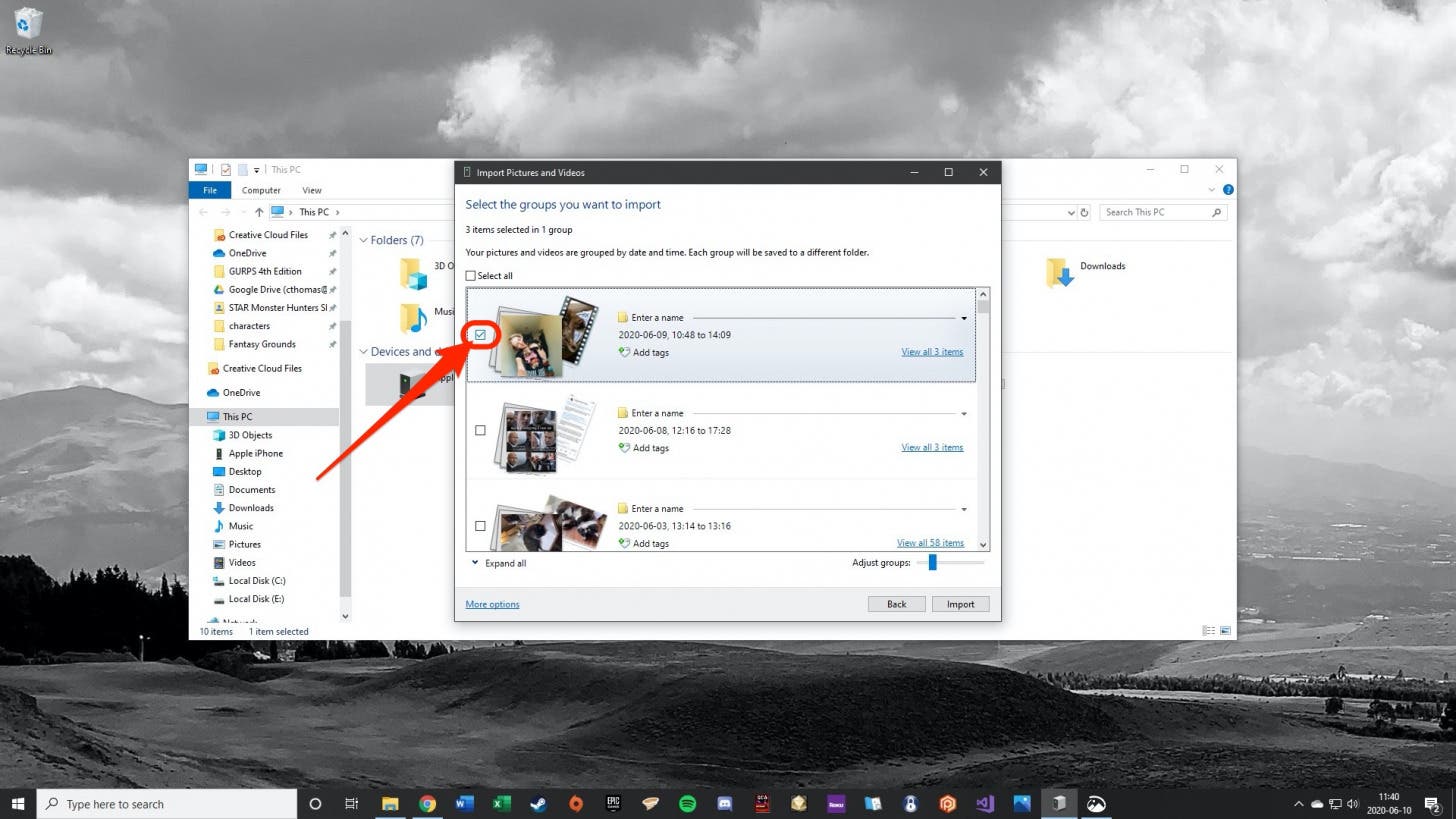
Task: Uncheck the 2020-06-09 group checkbox
Action: click(x=480, y=335)
